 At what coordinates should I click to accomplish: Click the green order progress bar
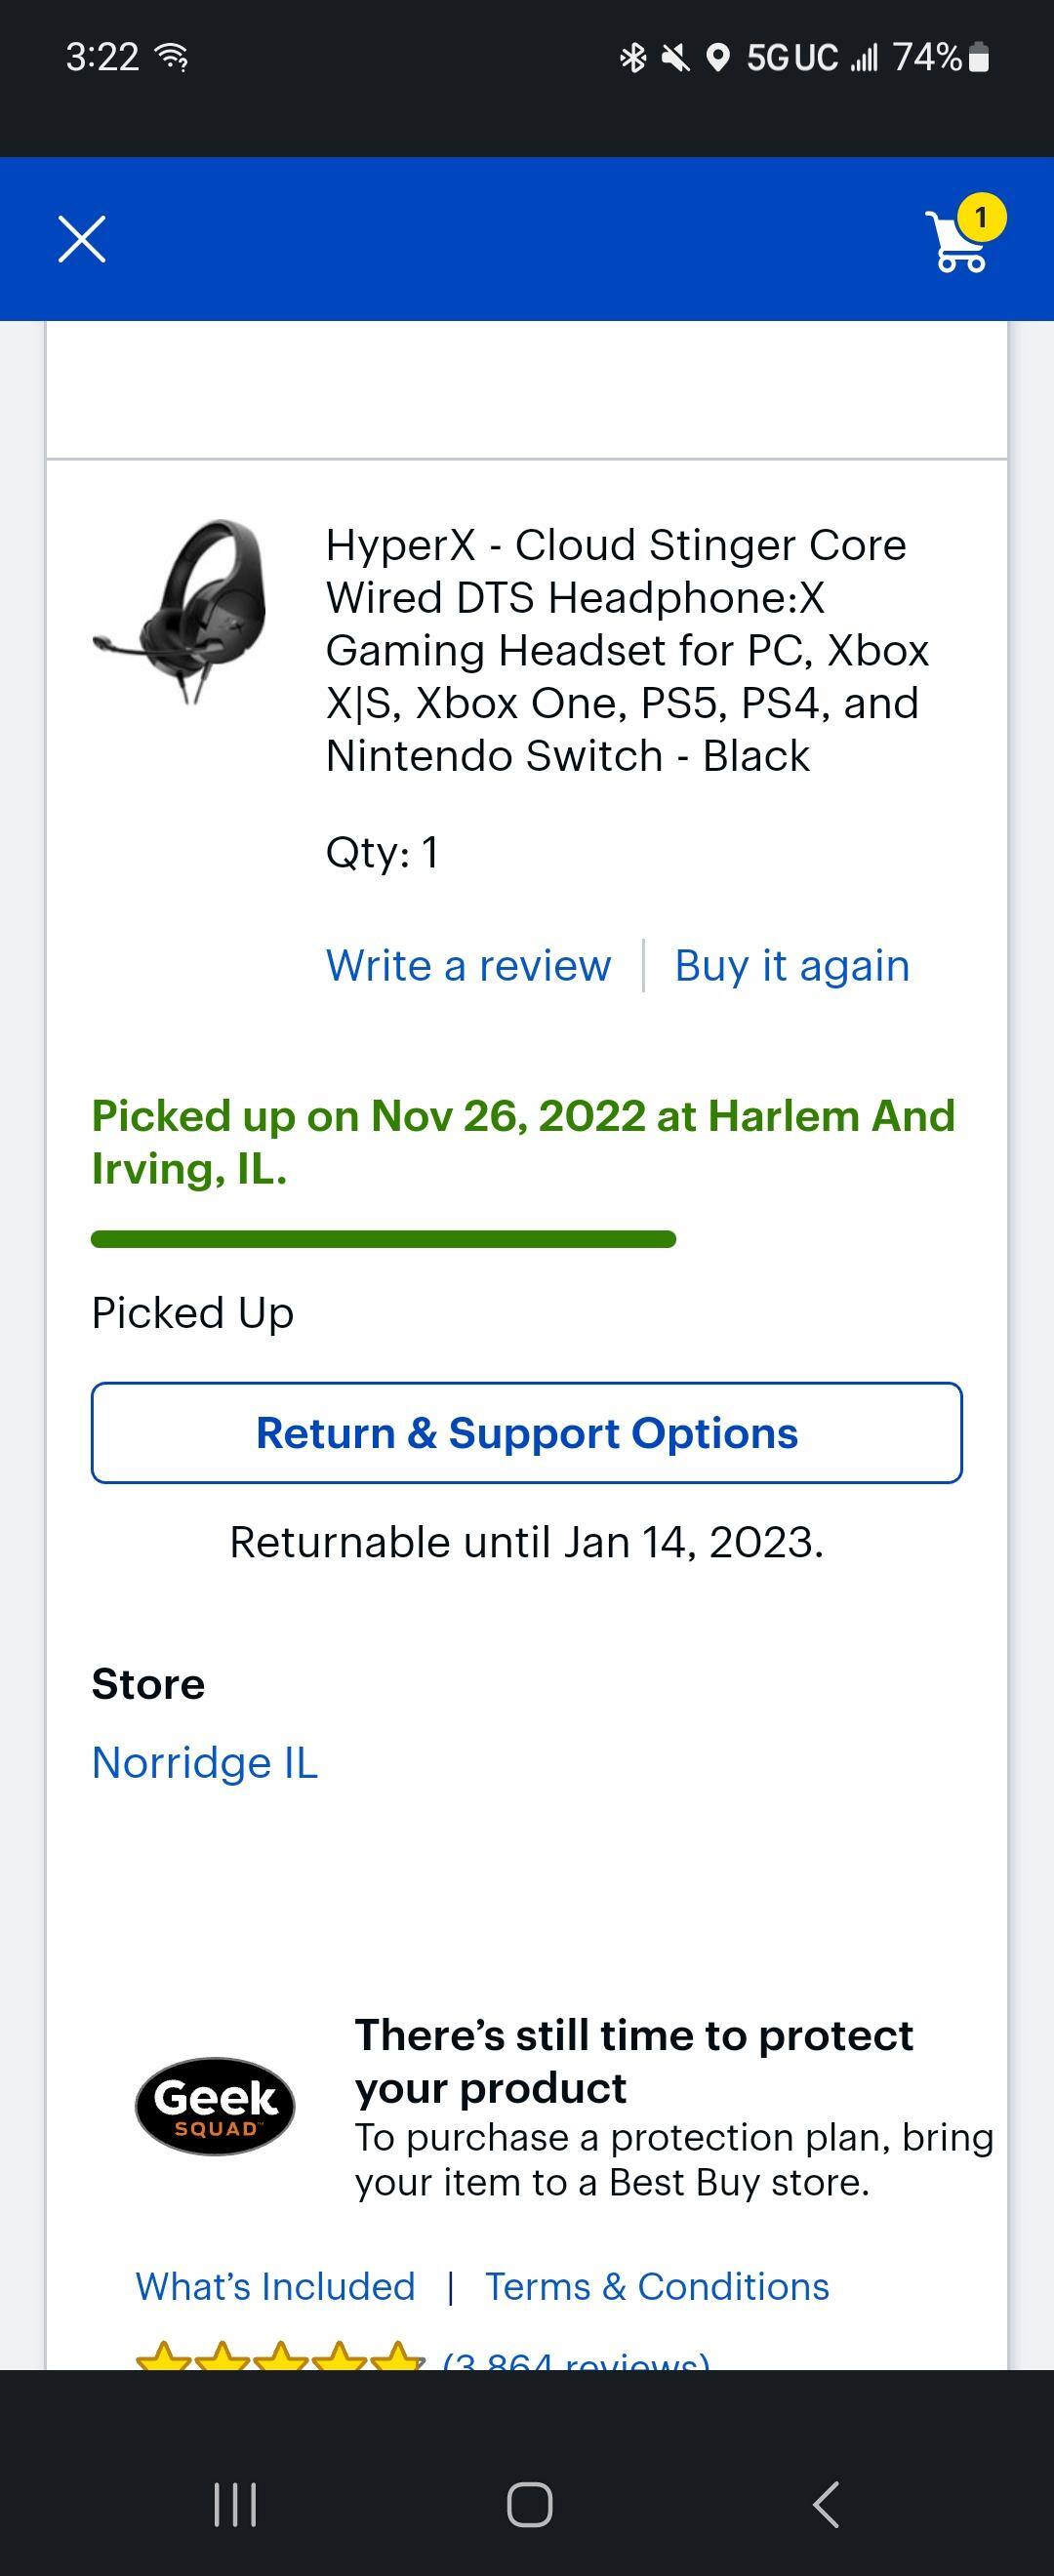click(x=384, y=1238)
